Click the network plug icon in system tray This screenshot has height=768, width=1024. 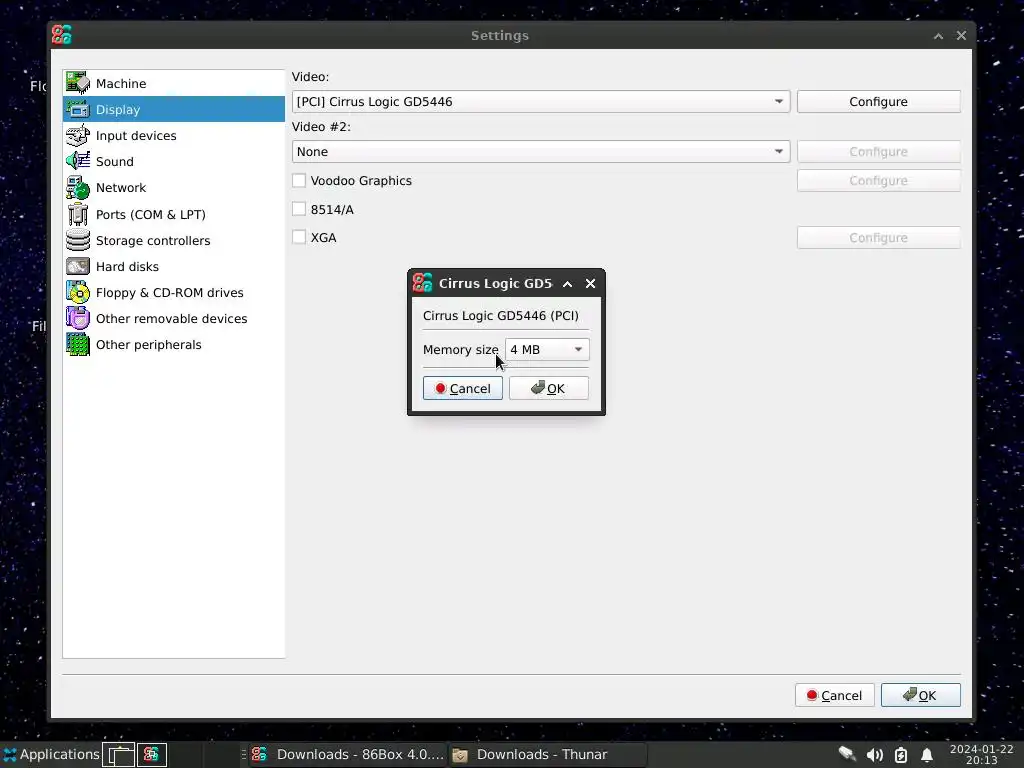pyautogui.click(x=847, y=754)
